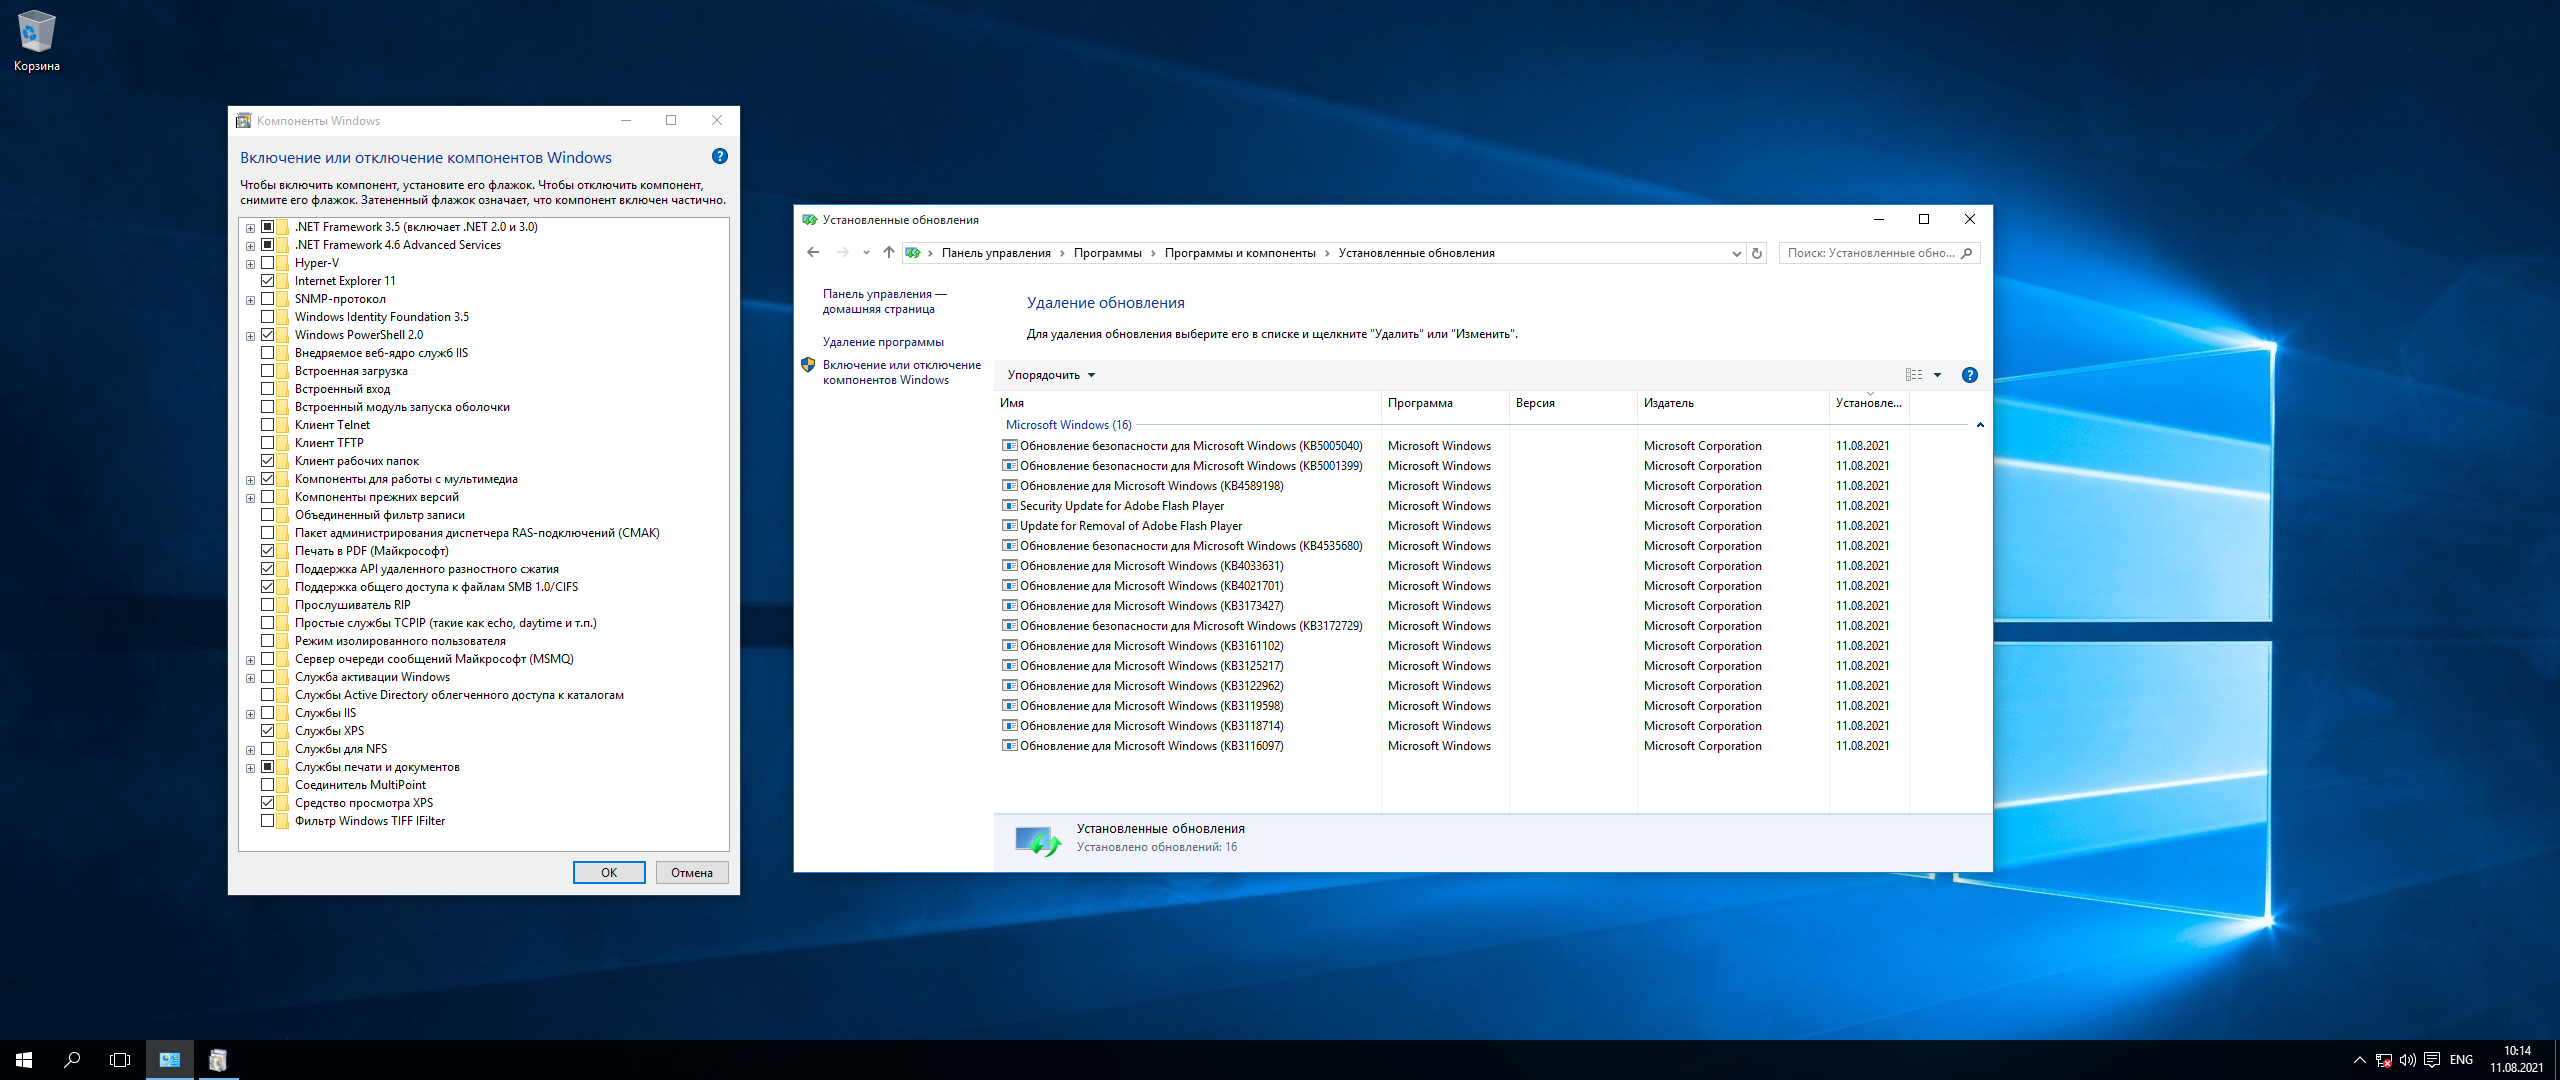Click the Security Update for Adobe Flash Player icon
Screen dimensions: 2560x1080
tap(1010, 506)
